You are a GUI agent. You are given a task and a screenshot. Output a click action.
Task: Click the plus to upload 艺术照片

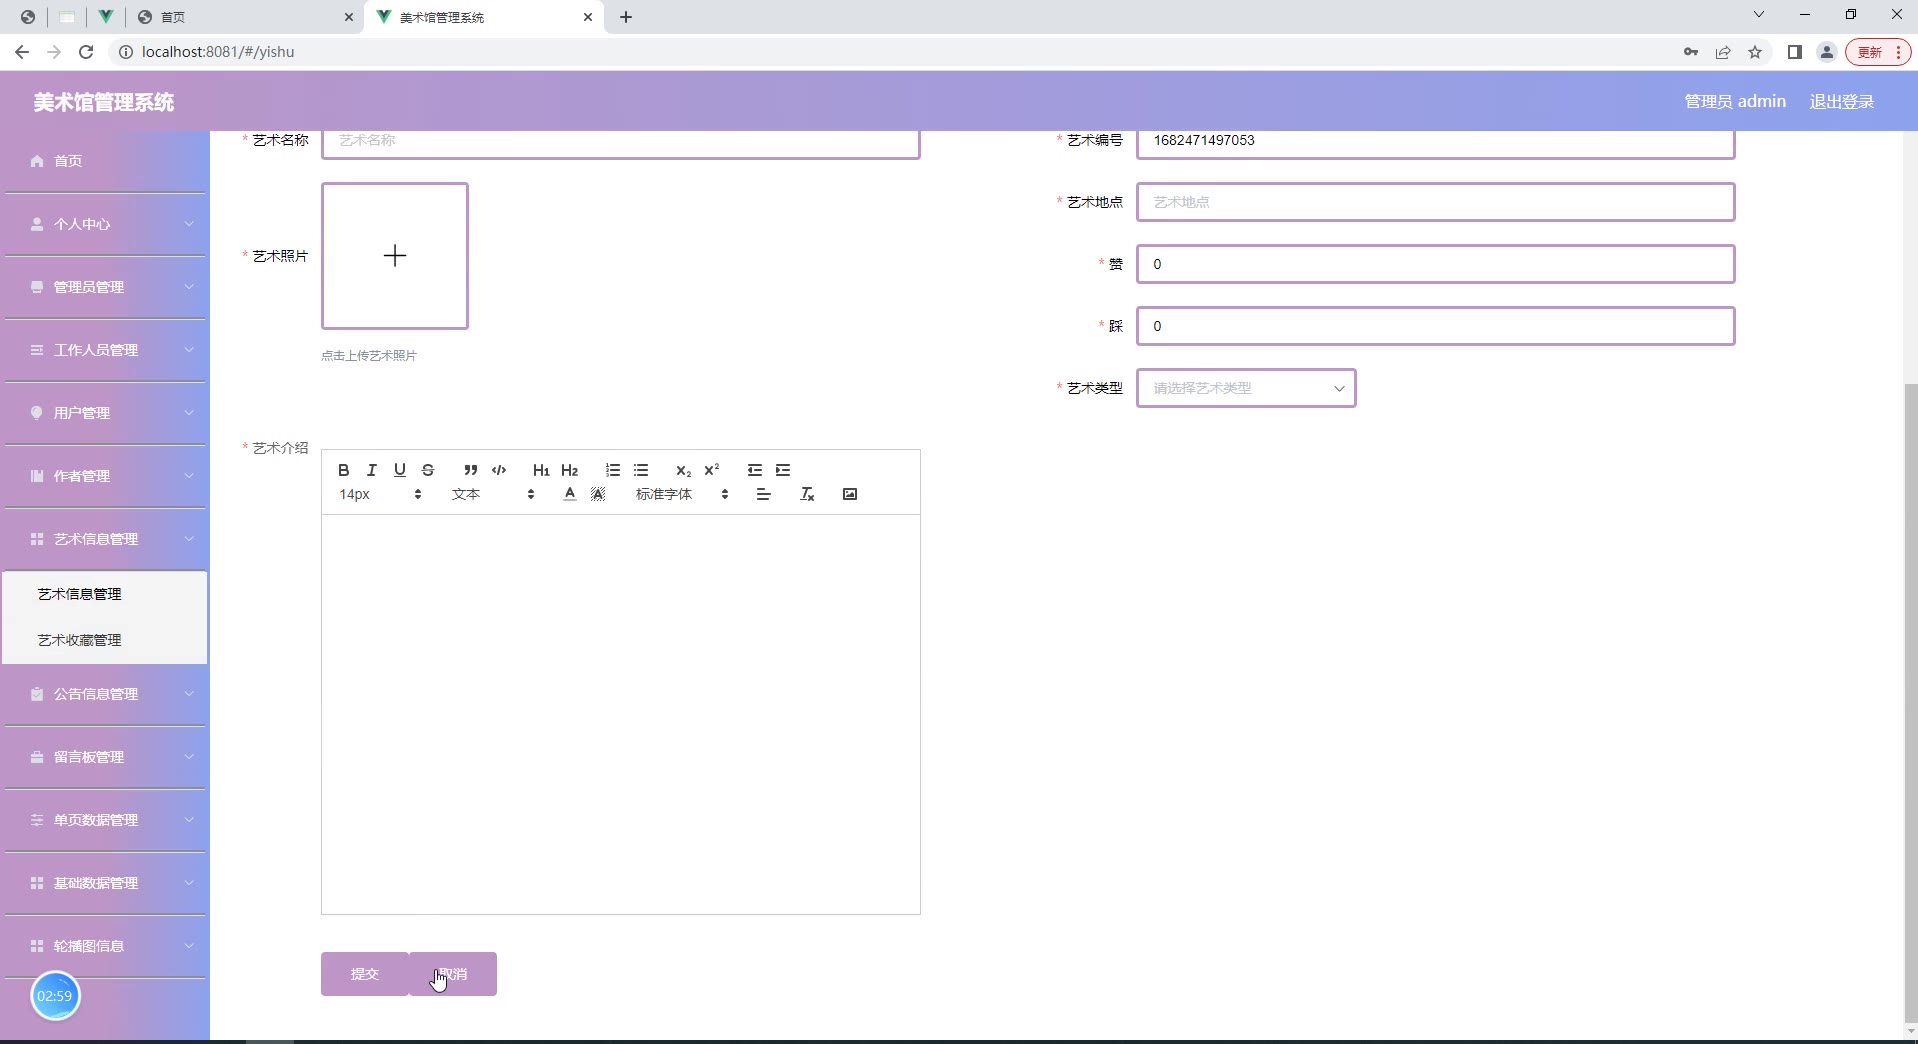click(395, 256)
